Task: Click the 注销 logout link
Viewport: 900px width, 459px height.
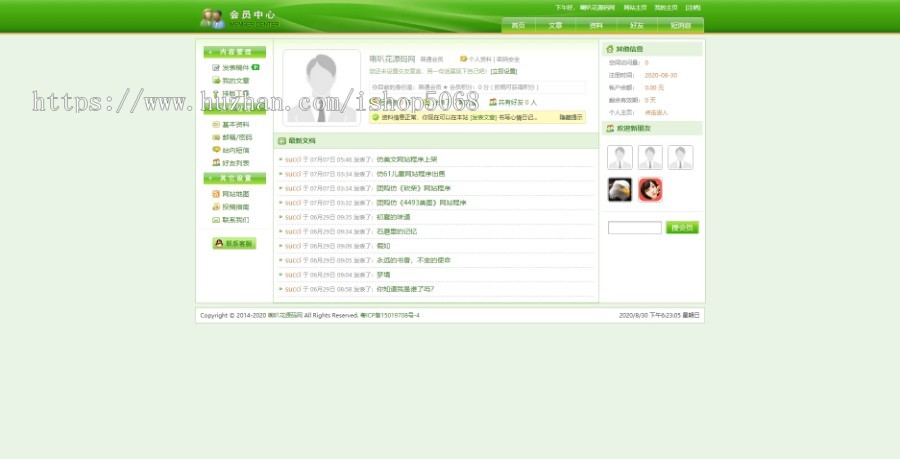Action: [x=693, y=7]
